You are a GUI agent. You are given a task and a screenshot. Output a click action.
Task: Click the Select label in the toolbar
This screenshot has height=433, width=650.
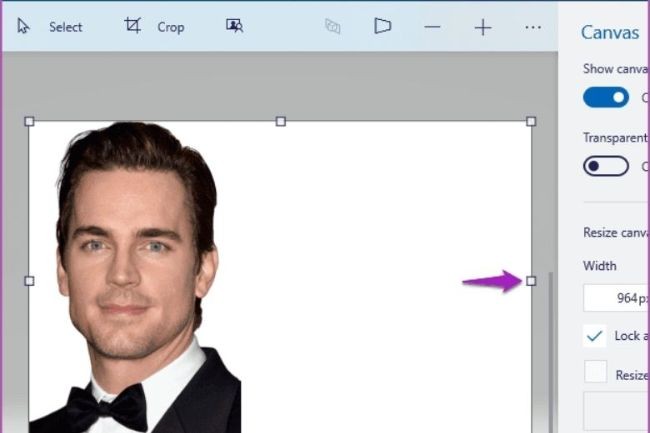(66, 27)
